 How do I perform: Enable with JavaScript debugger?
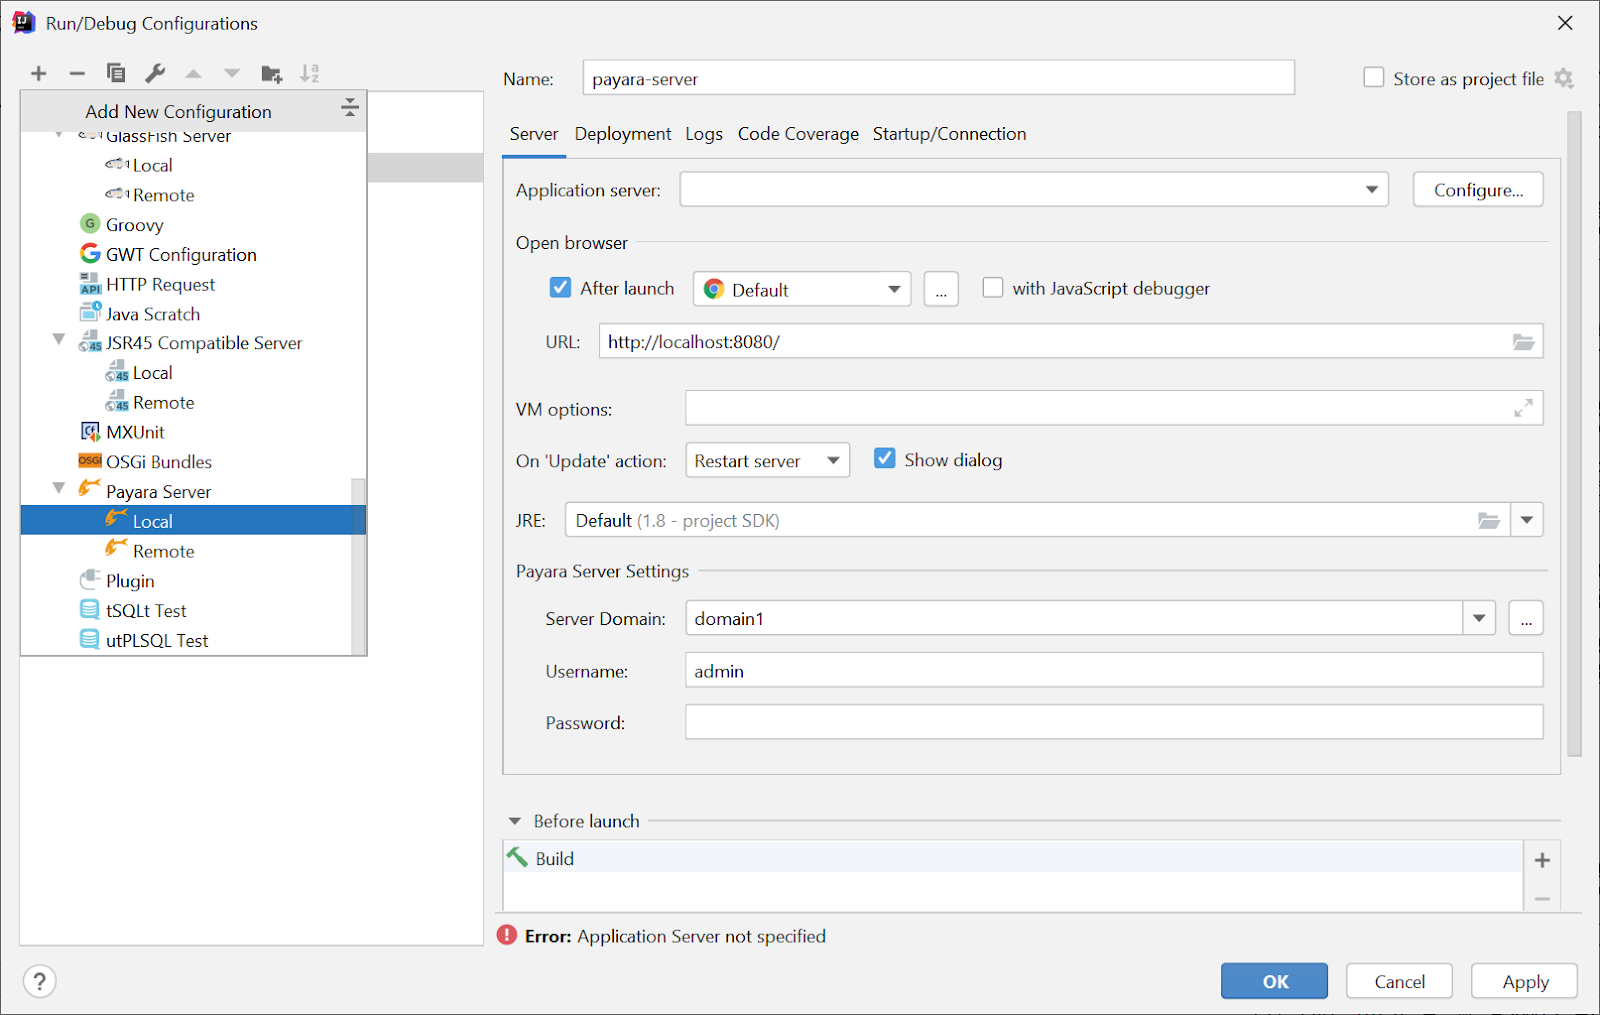tap(992, 287)
